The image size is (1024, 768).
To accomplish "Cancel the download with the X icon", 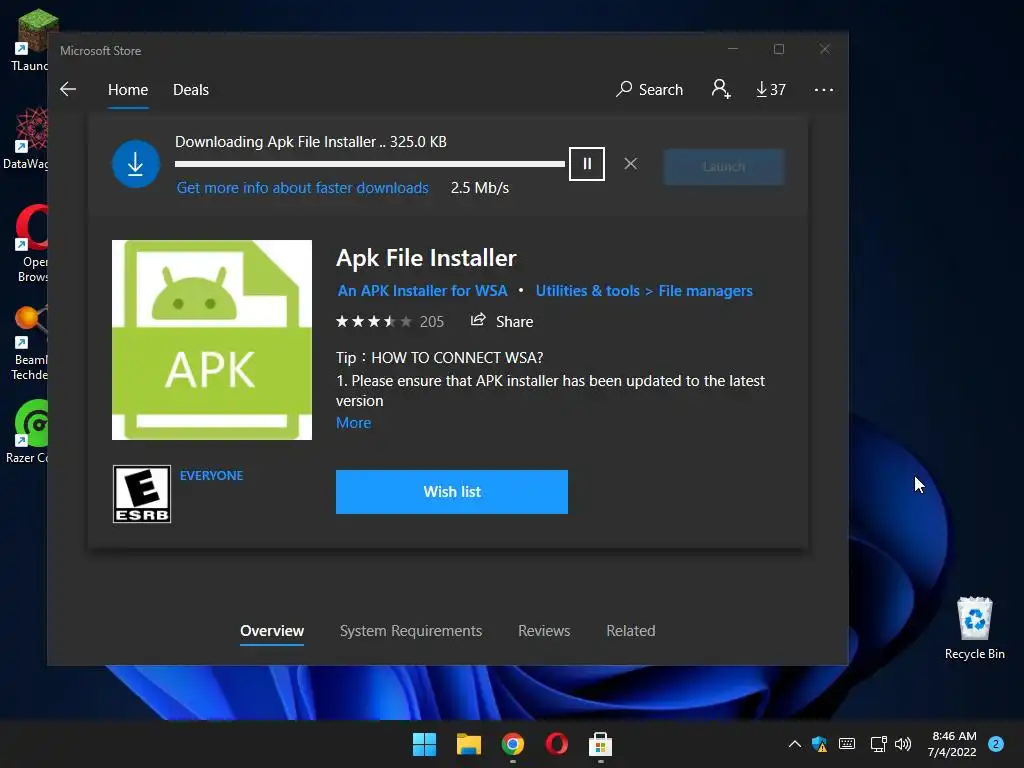I will (630, 164).
